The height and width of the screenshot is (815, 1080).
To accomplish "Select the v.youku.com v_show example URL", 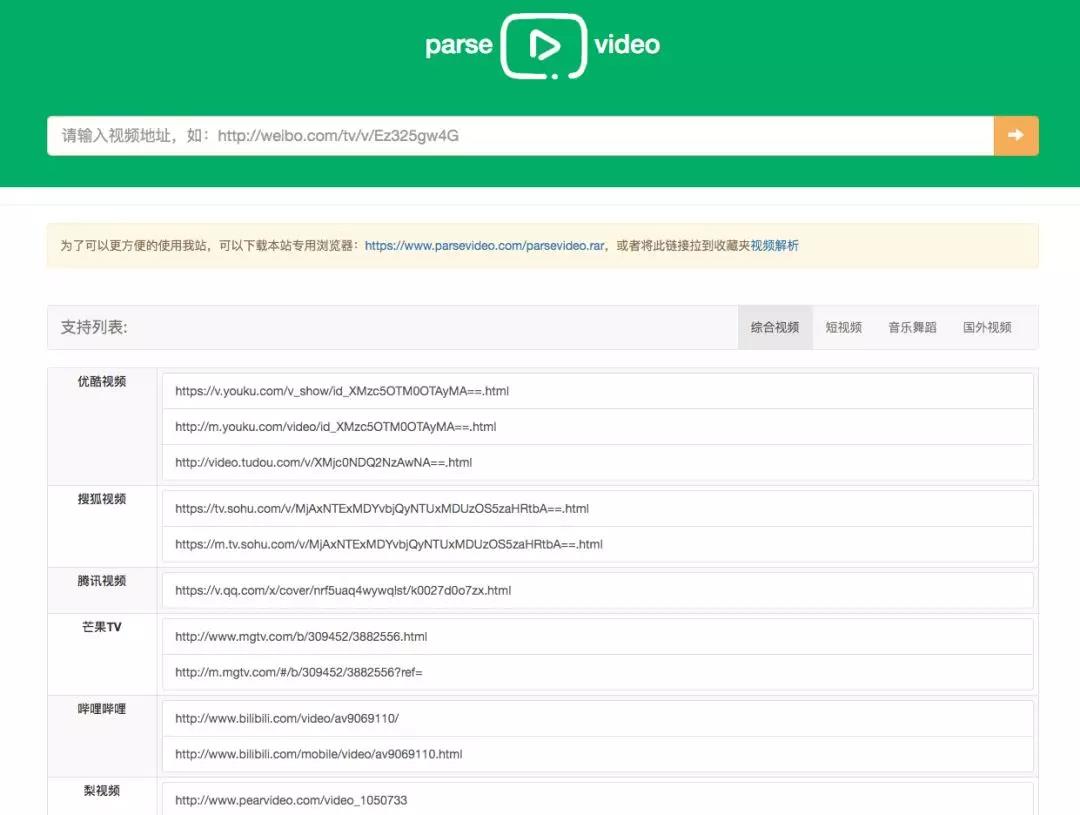I will coord(342,391).
